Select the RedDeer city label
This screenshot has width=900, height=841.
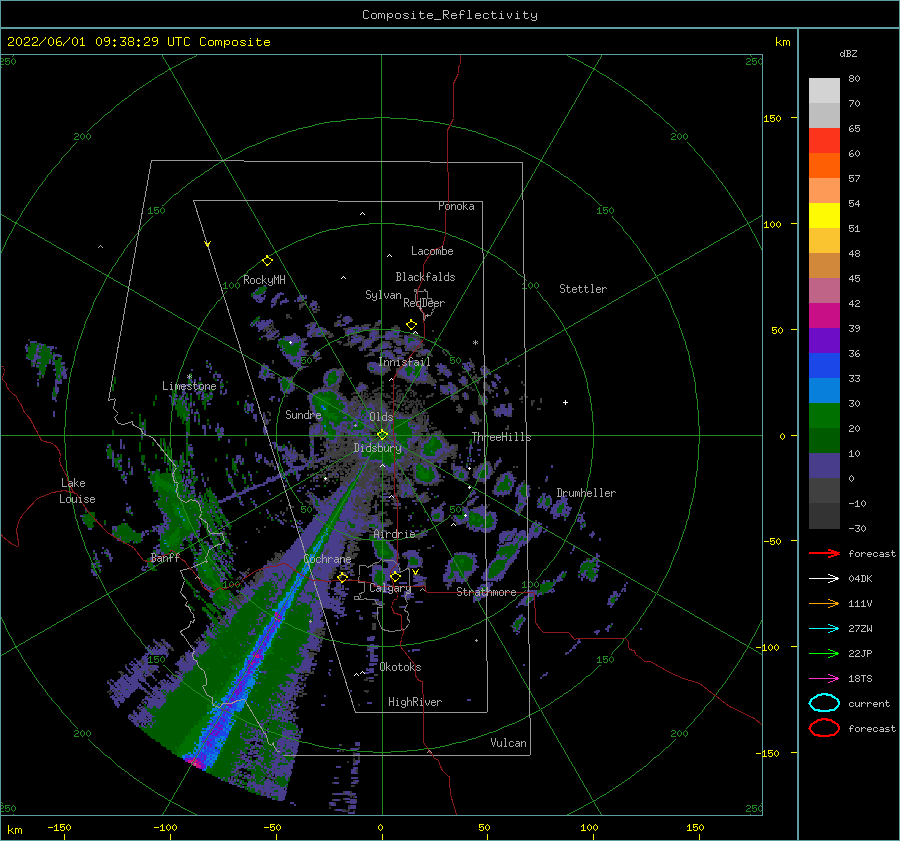pyautogui.click(x=424, y=303)
